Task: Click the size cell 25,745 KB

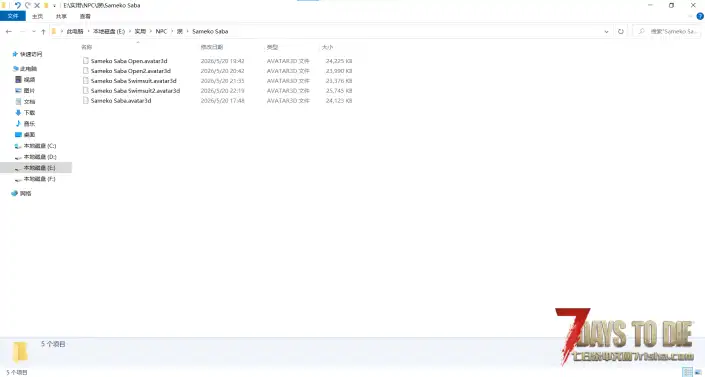Action: point(339,91)
